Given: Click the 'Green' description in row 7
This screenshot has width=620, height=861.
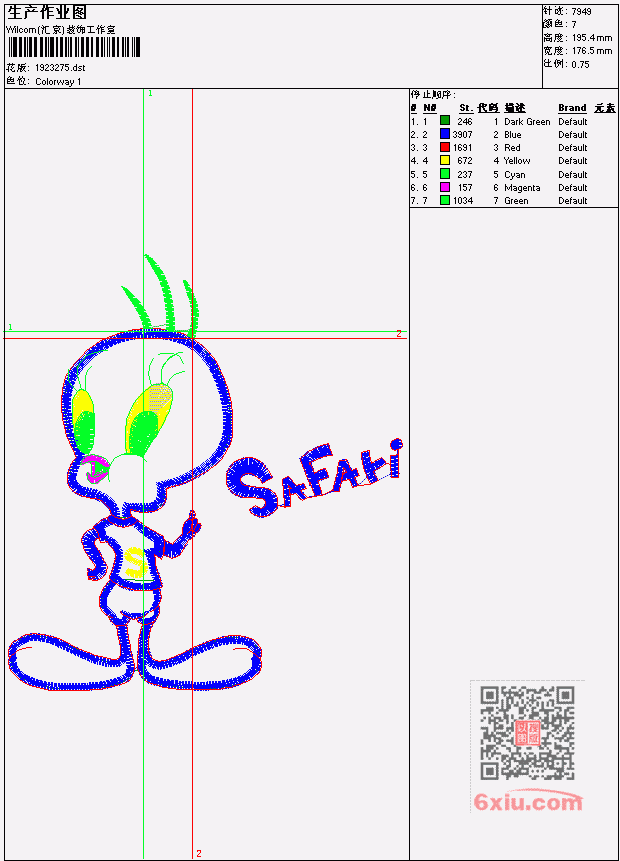Looking at the screenshot, I should click(x=516, y=201).
